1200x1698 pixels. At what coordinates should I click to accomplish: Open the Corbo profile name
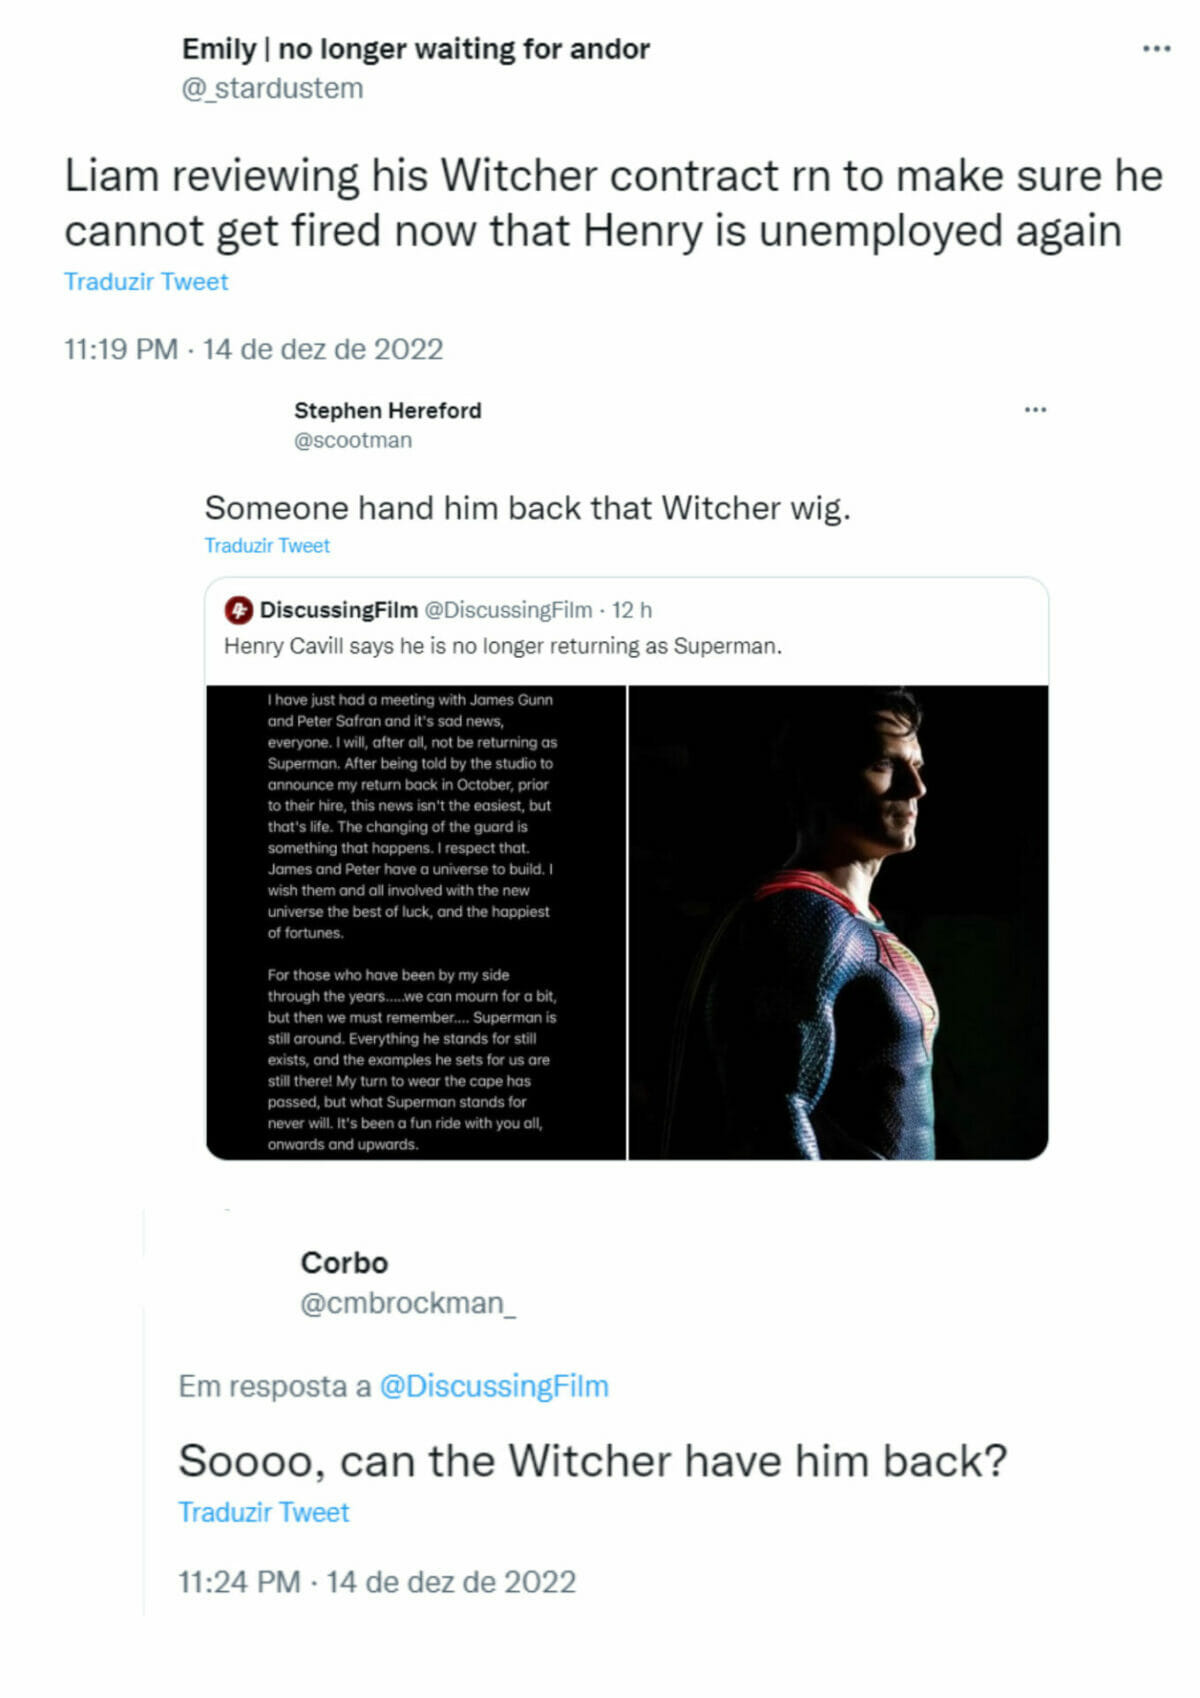(x=344, y=1263)
